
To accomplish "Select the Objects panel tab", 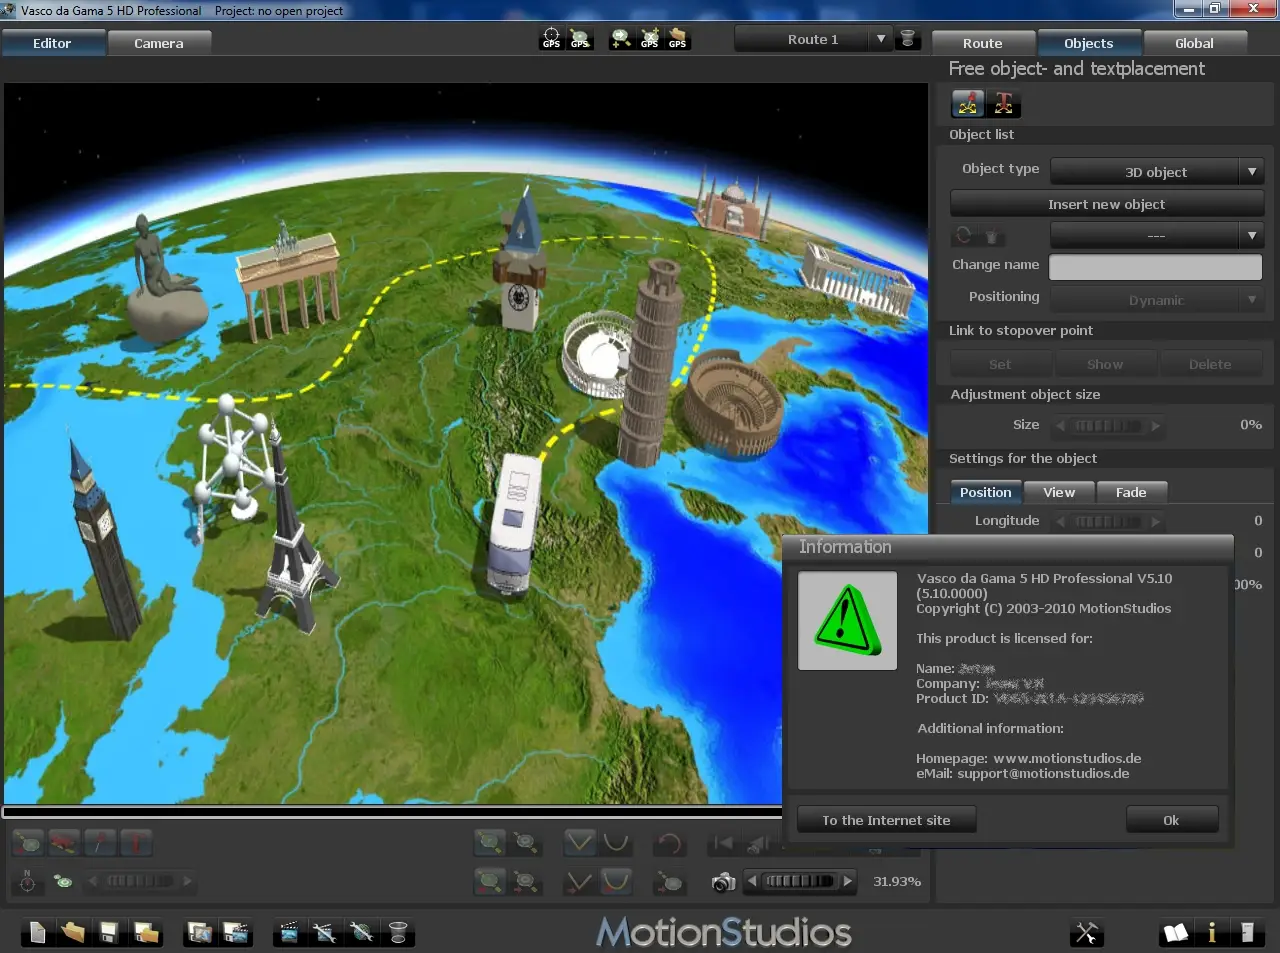I will (x=1088, y=43).
